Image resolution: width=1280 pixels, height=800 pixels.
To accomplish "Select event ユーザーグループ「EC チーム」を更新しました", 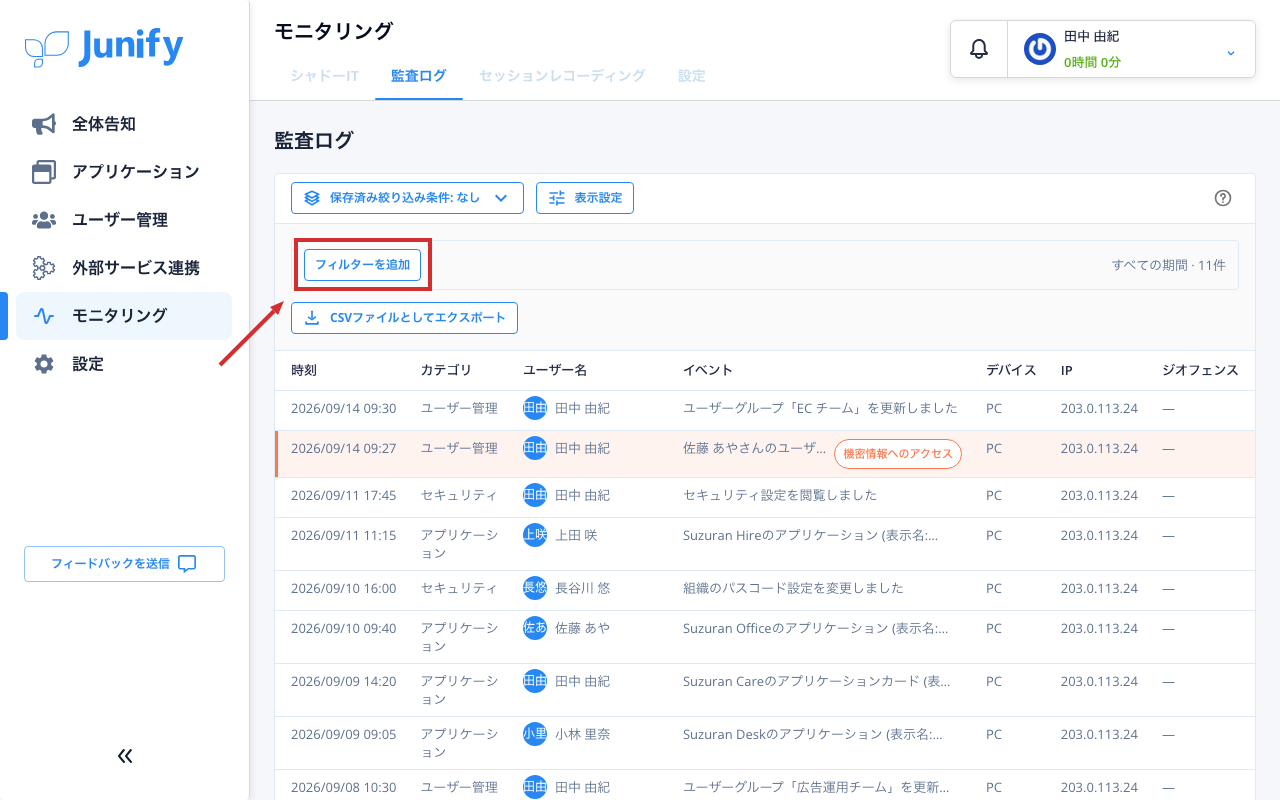I will [820, 408].
